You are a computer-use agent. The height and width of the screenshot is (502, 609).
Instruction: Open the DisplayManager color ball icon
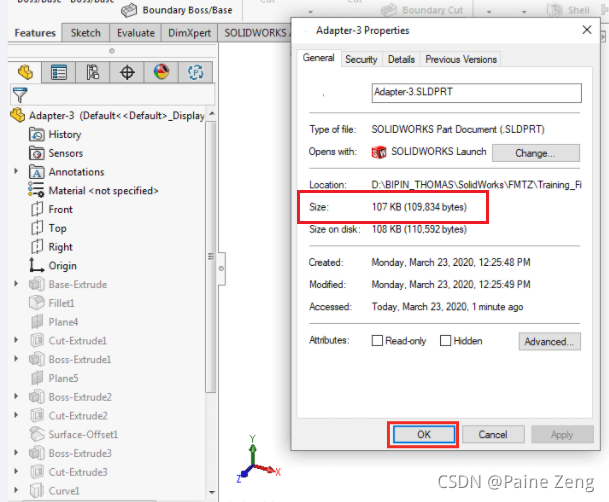[161, 72]
